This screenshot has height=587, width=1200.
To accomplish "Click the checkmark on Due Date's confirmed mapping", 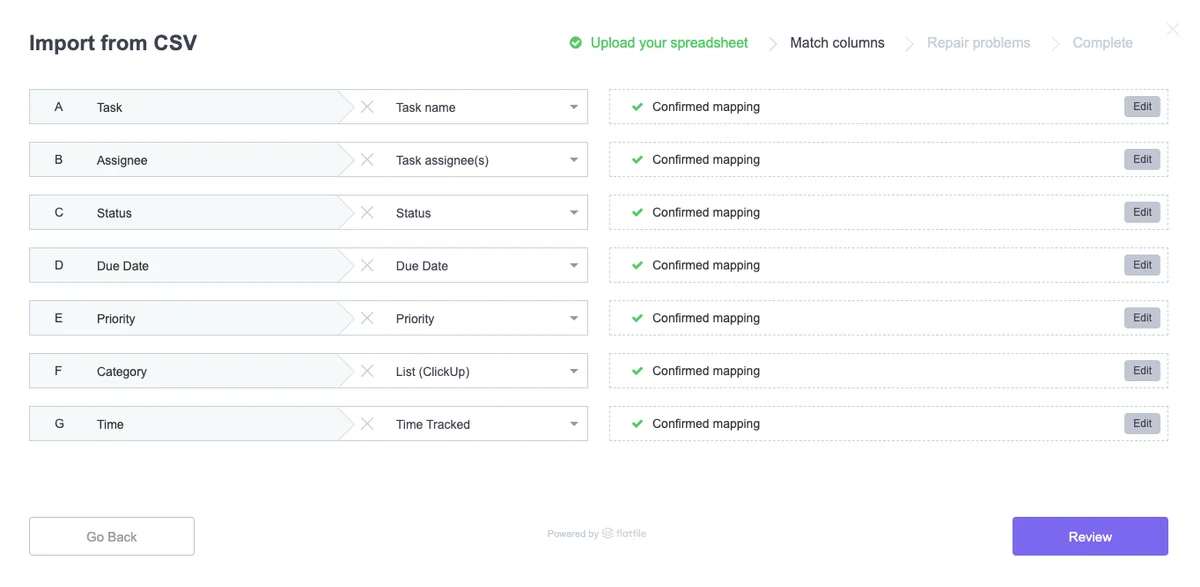I will coord(637,265).
